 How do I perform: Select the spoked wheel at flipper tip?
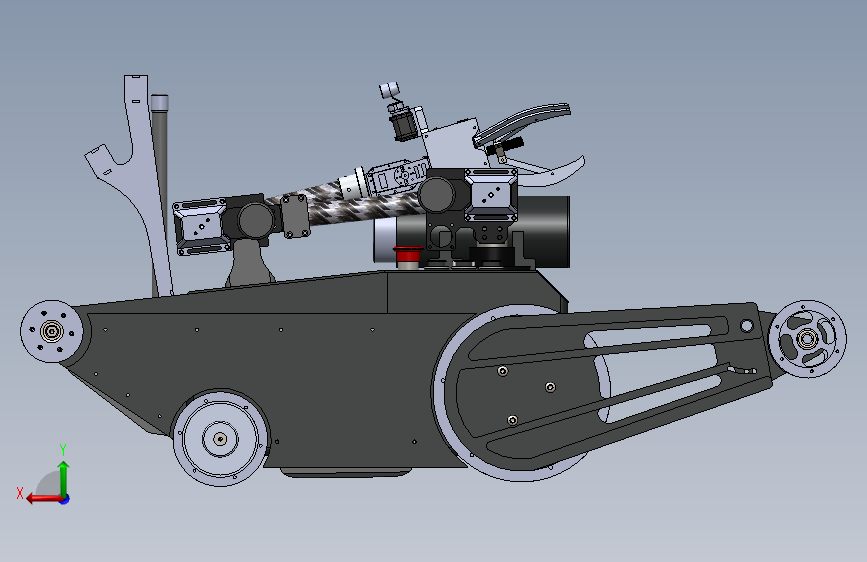click(807, 339)
